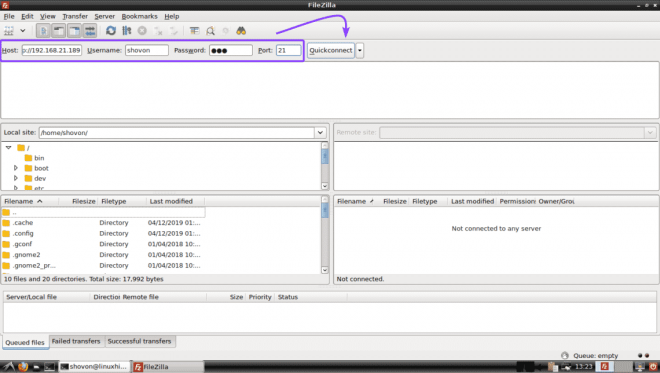Click the local file list vertical scrollbar
660x373 pixels.
325,234
